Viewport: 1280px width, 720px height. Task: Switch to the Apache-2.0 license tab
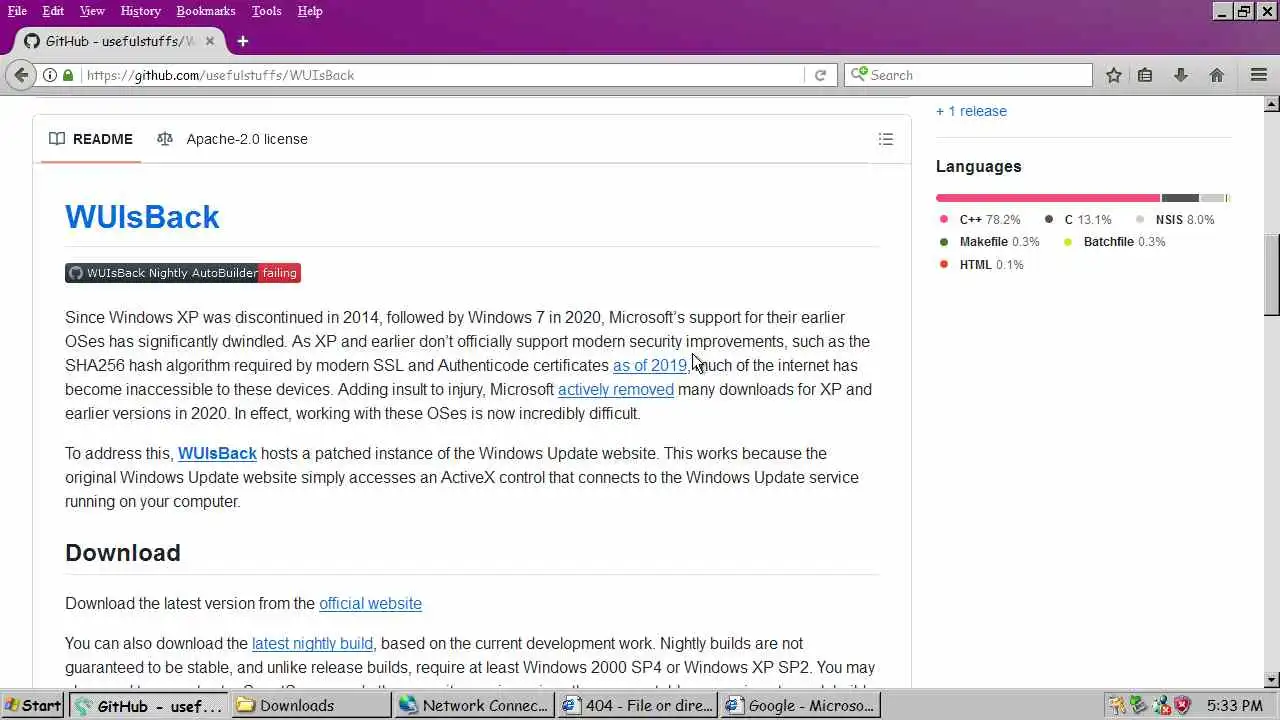pyautogui.click(x=233, y=139)
